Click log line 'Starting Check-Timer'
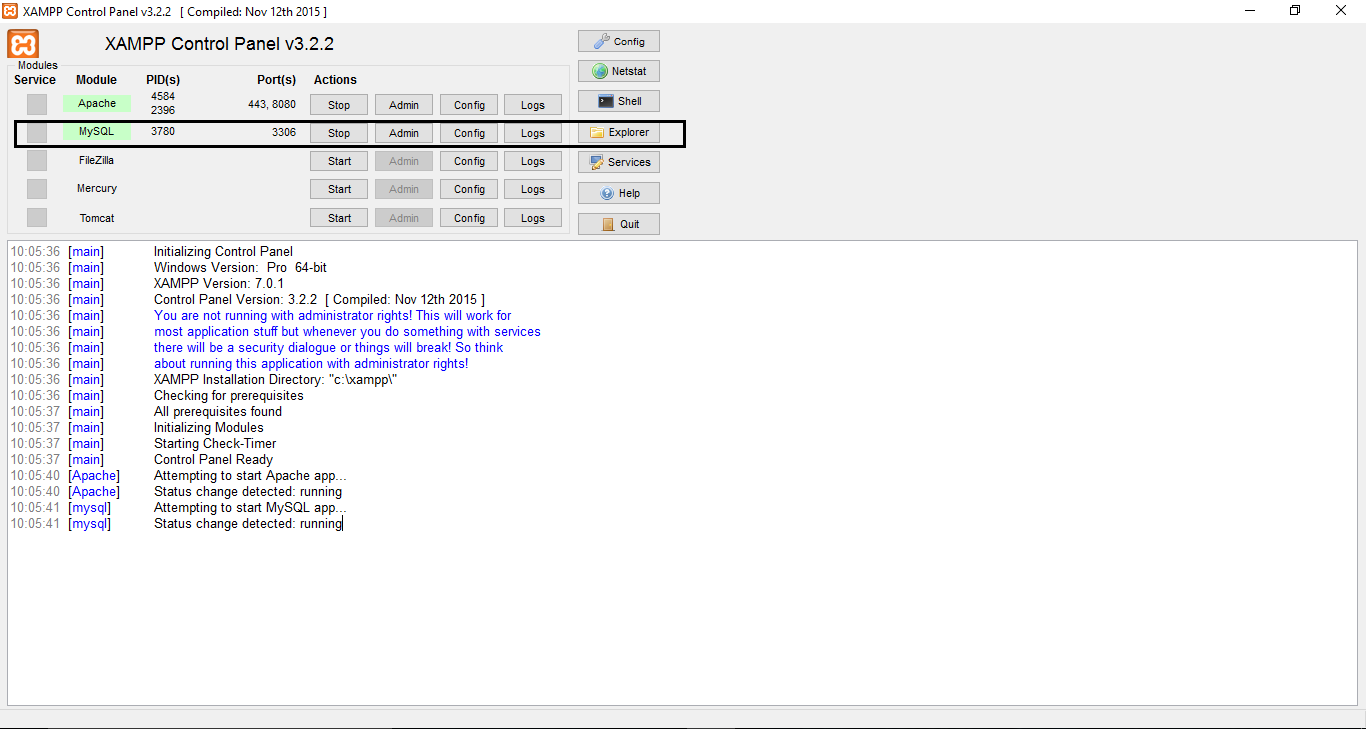 point(215,444)
